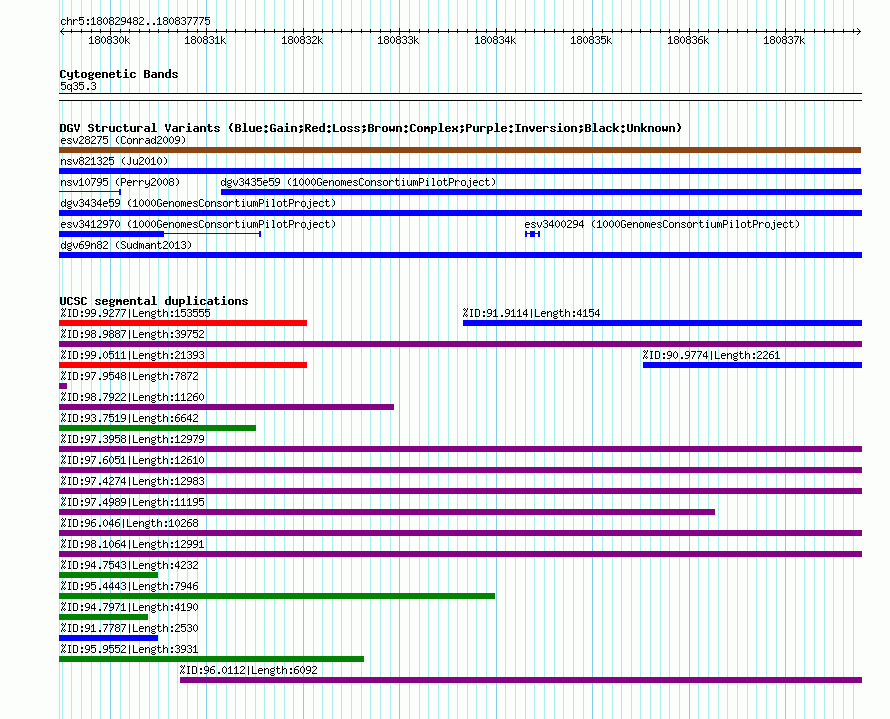Open duplication %ID:98.7922 Length:11260
Screen dimensions: 890x719
tap(226, 407)
